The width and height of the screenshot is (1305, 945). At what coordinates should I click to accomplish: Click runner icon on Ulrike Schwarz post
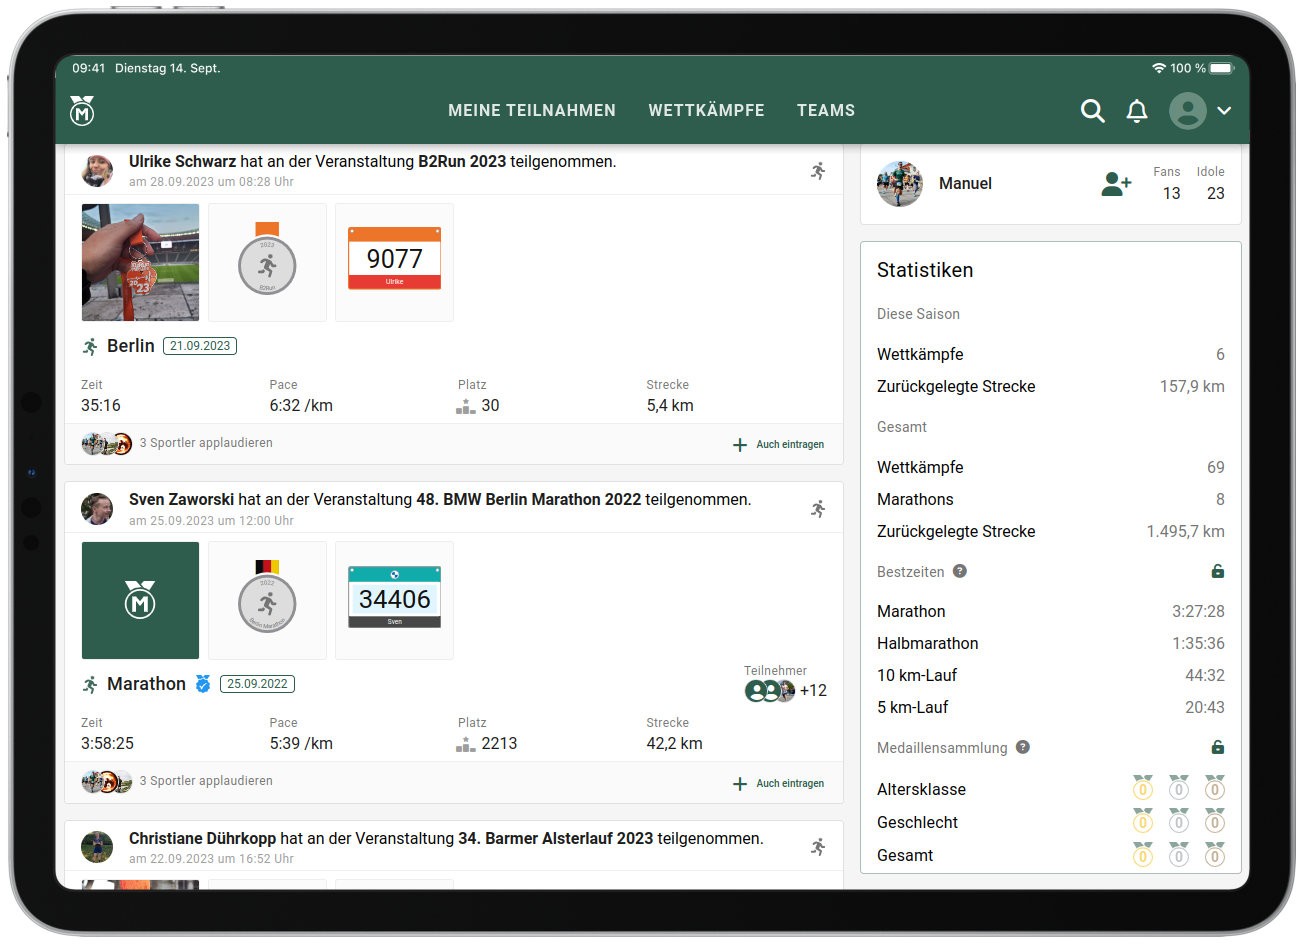click(x=818, y=171)
